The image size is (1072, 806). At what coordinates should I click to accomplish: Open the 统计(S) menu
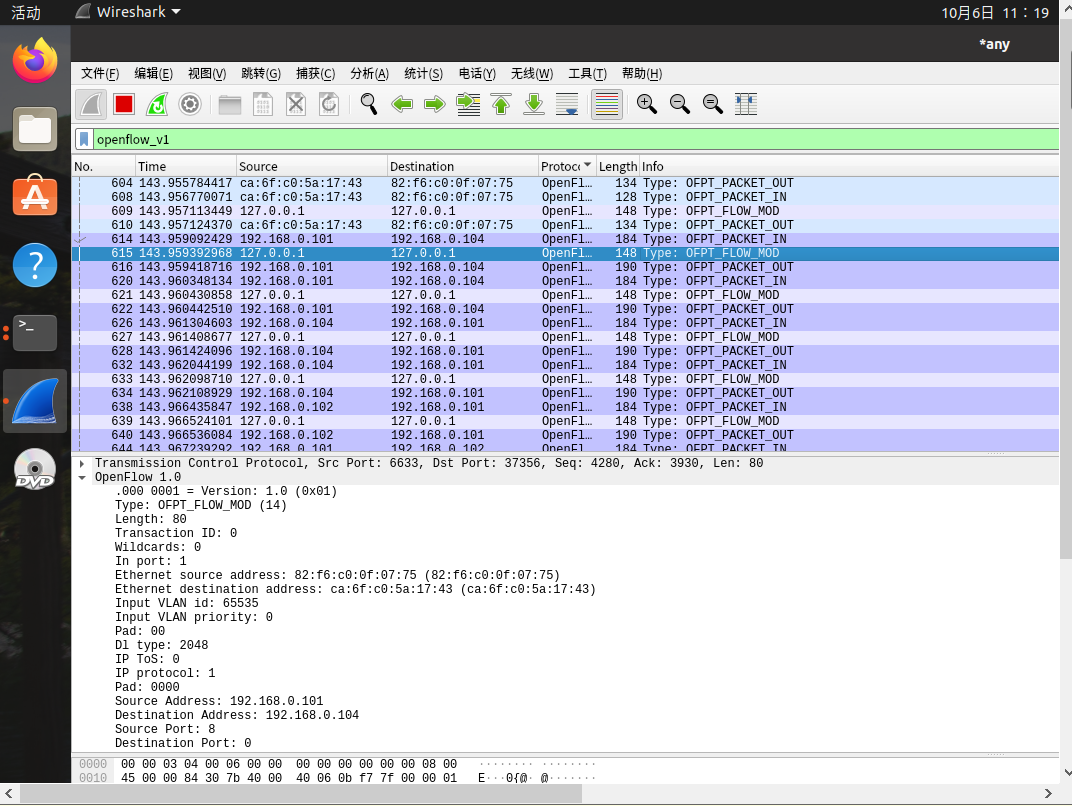coord(423,74)
